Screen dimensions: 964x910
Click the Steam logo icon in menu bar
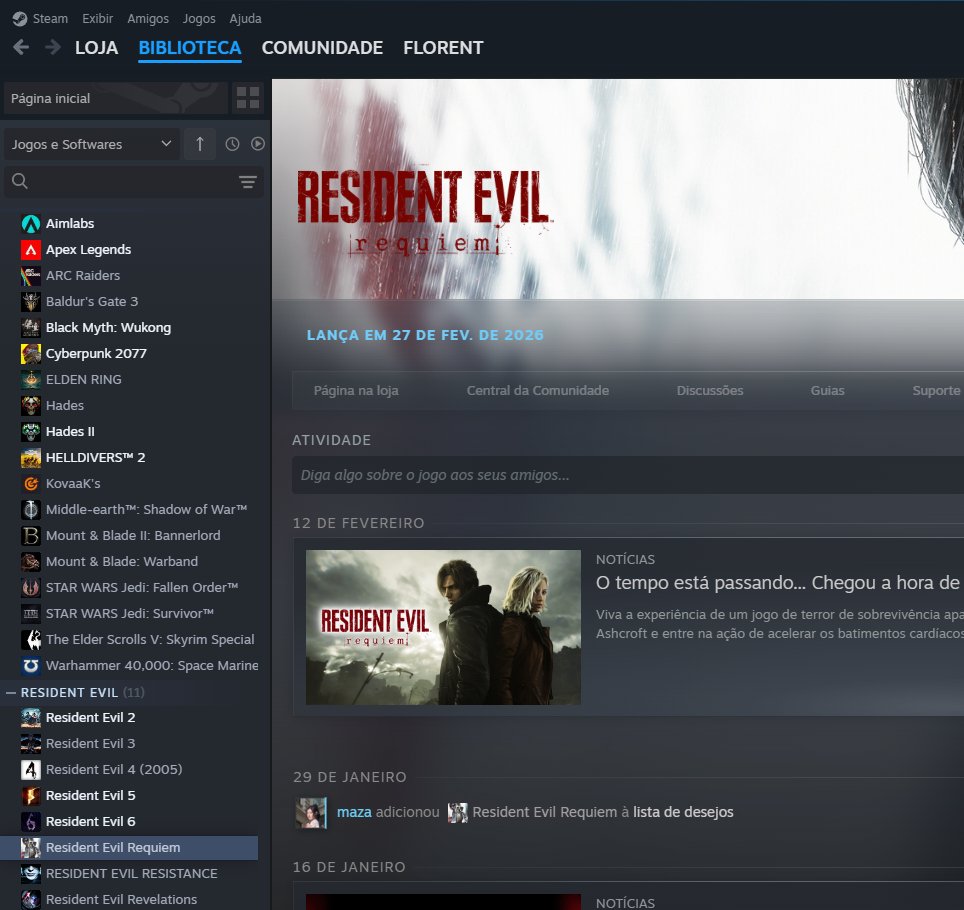pos(20,18)
